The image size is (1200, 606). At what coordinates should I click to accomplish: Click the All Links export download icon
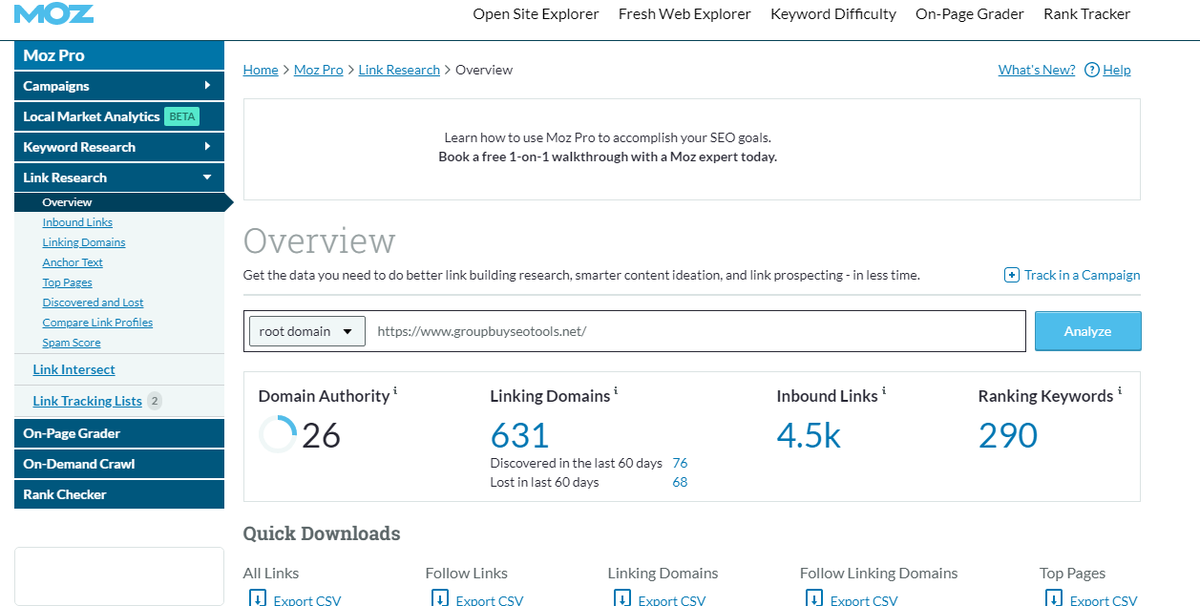pos(256,598)
